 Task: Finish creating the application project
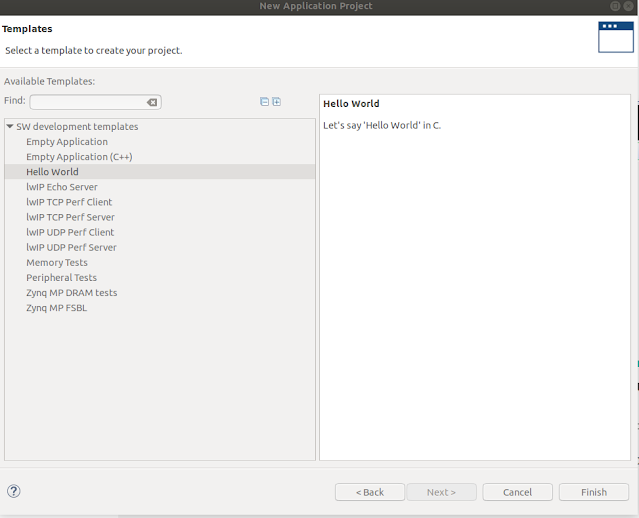(594, 492)
